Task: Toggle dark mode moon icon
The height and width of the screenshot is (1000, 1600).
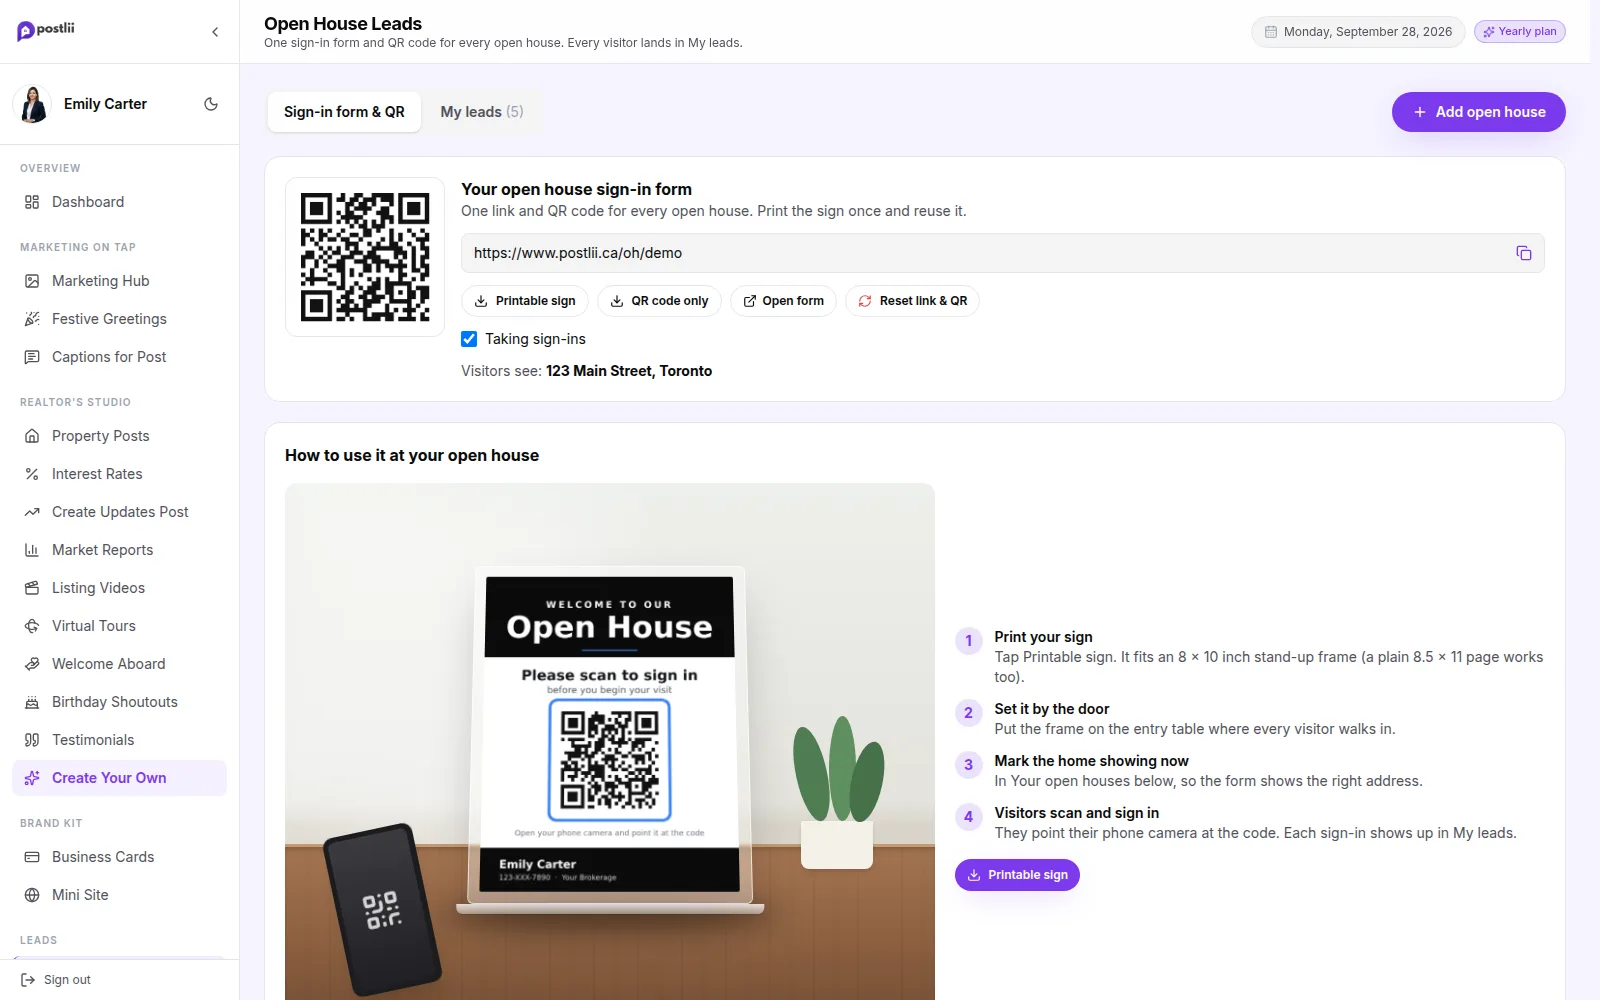Action: pos(211,104)
